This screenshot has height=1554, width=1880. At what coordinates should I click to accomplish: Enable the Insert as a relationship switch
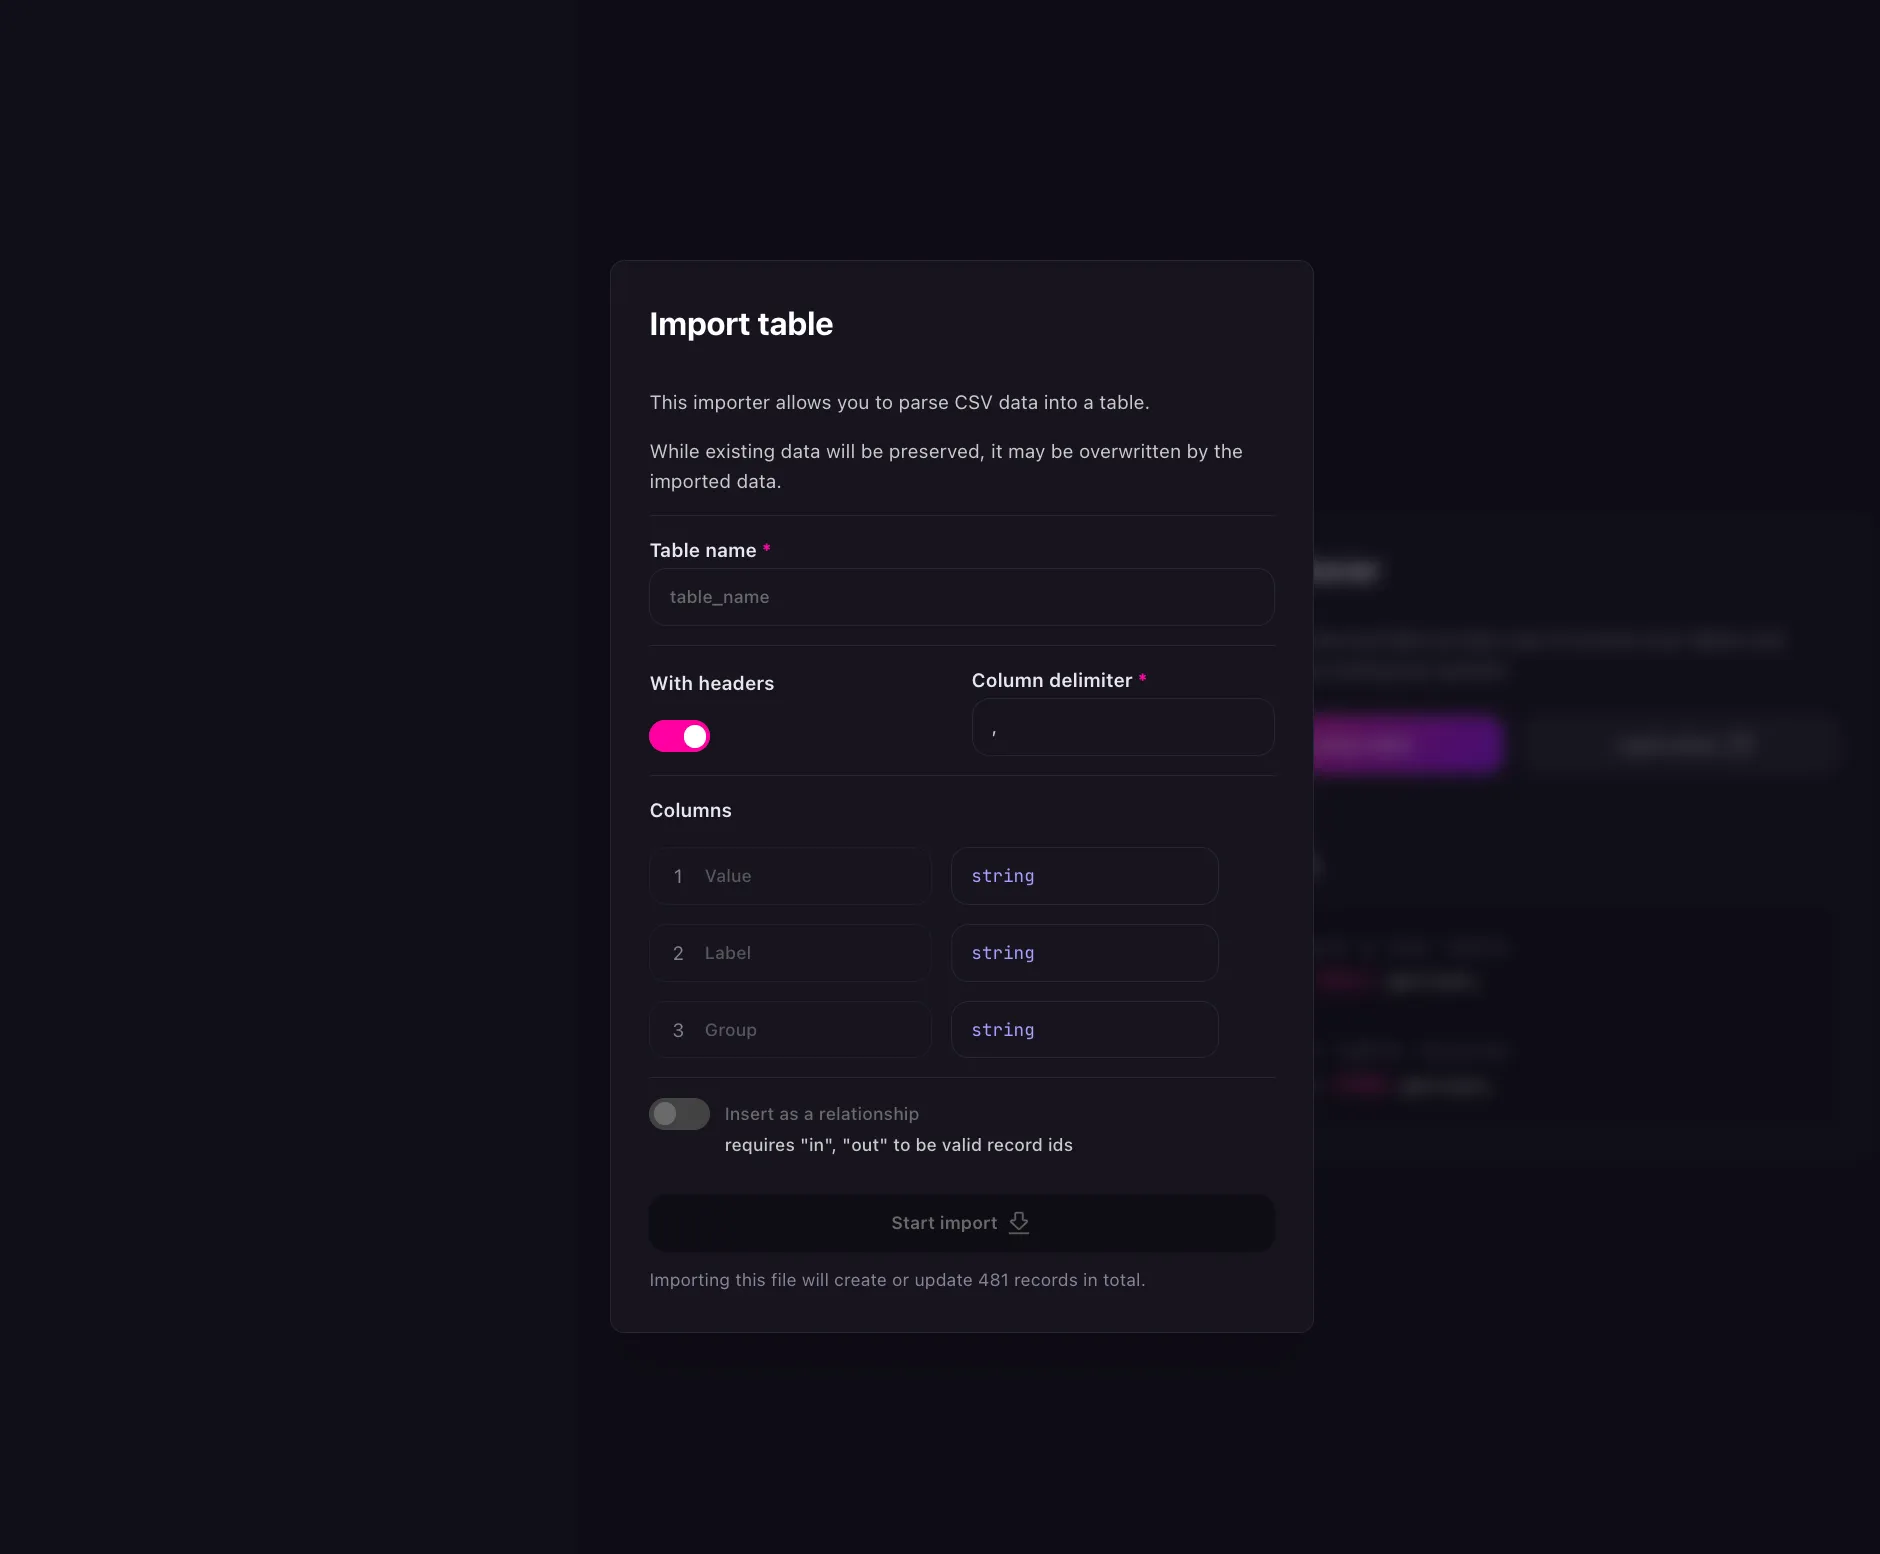click(x=679, y=1114)
